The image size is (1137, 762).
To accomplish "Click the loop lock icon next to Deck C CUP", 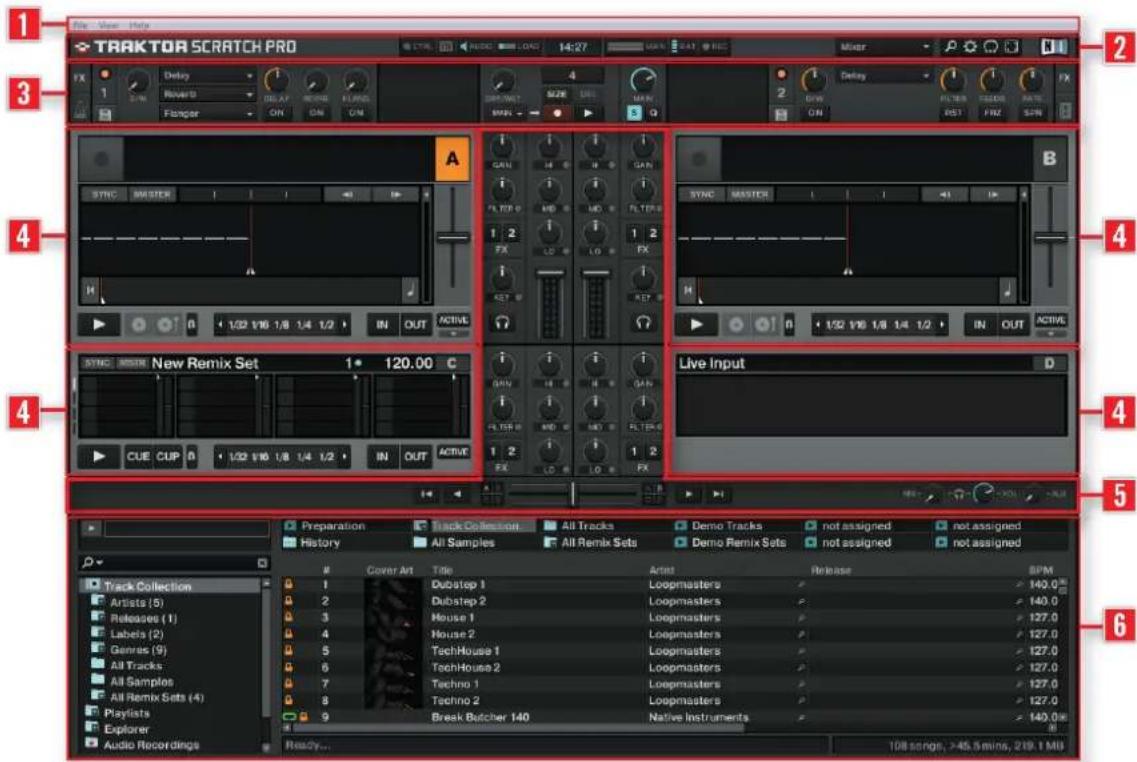I will 191,457.
